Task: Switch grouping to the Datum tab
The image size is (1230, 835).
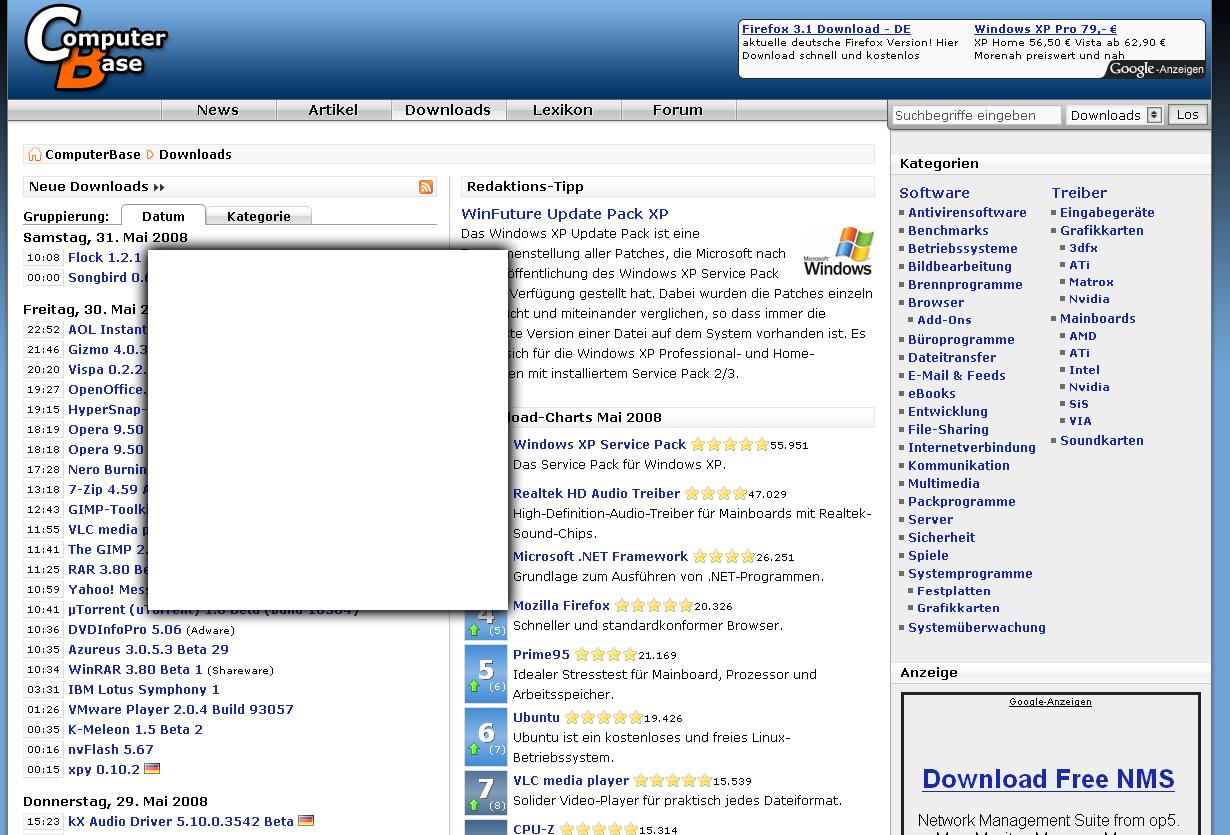Action: coord(163,216)
